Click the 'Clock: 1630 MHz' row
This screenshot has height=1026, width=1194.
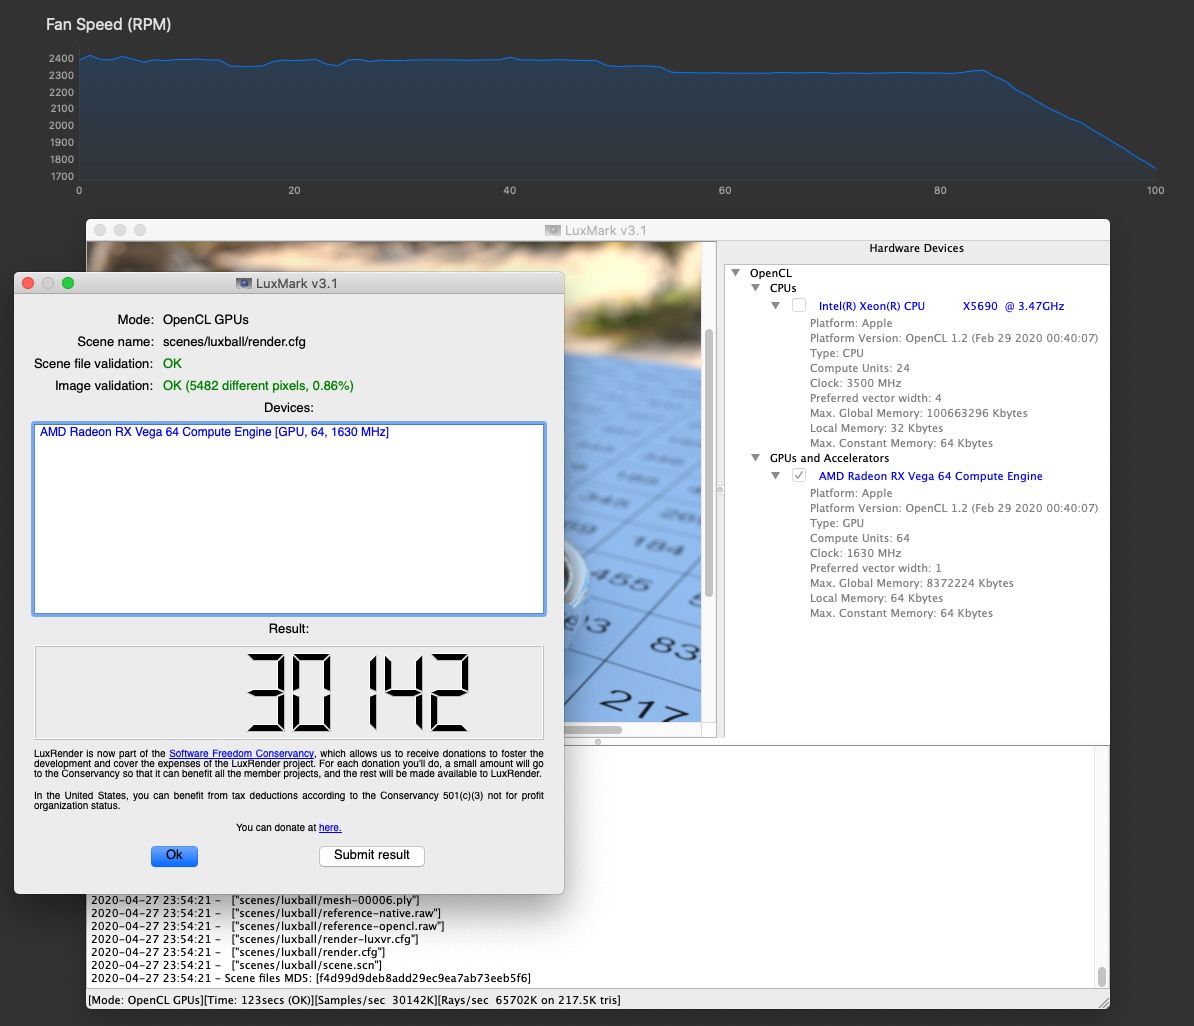click(x=855, y=553)
